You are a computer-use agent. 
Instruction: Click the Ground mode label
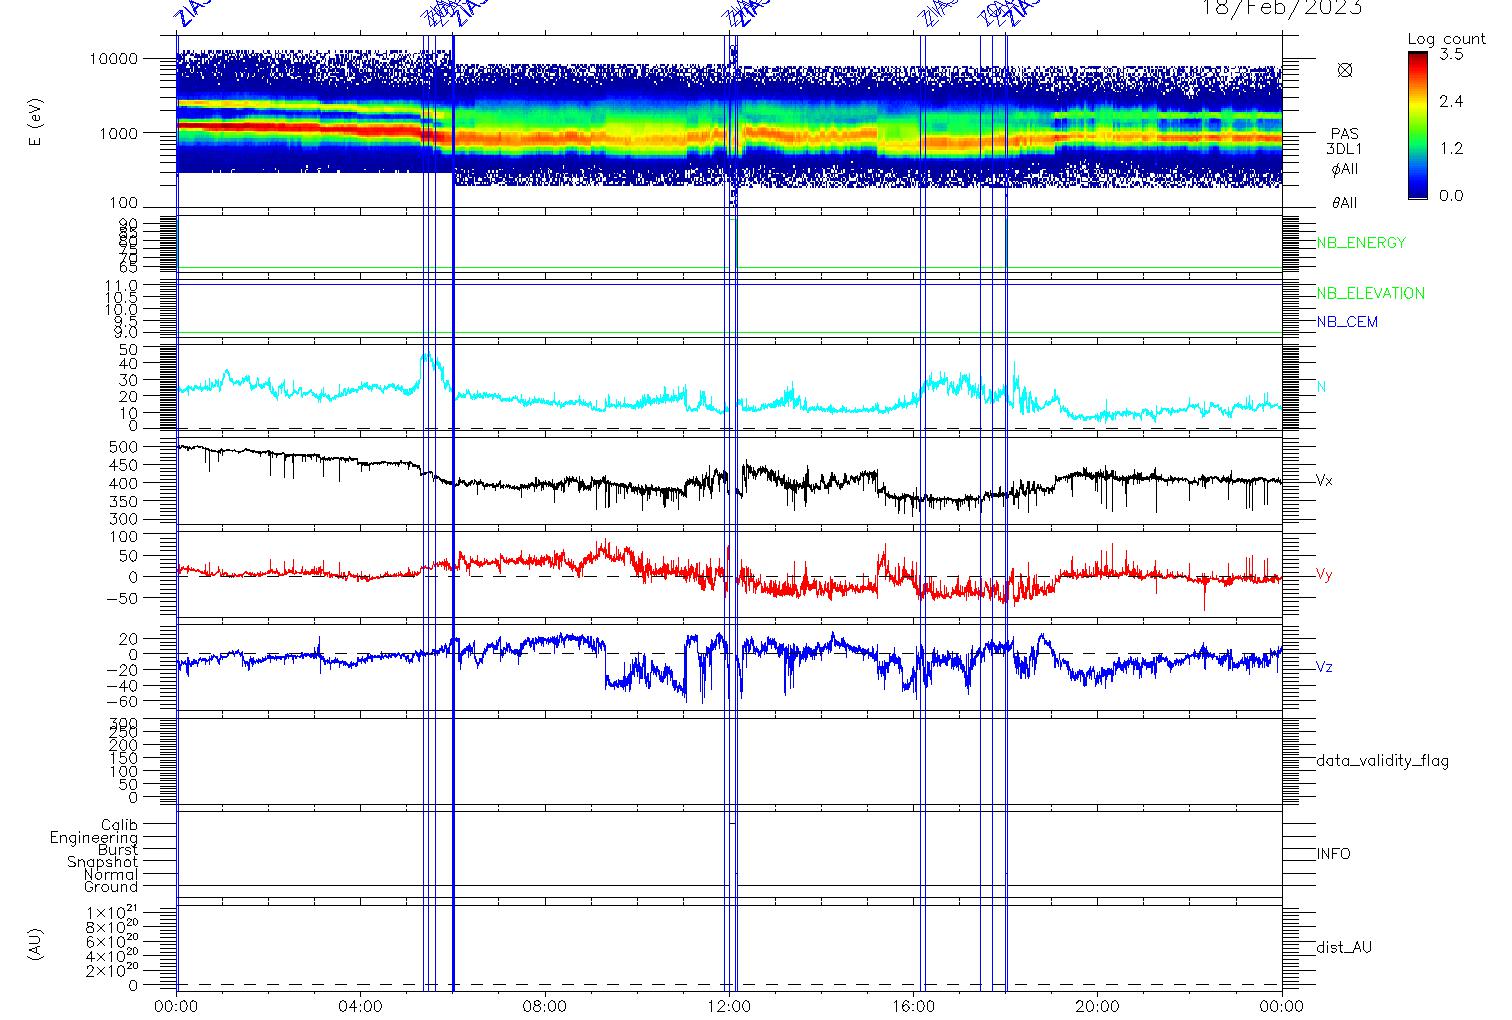click(111, 887)
